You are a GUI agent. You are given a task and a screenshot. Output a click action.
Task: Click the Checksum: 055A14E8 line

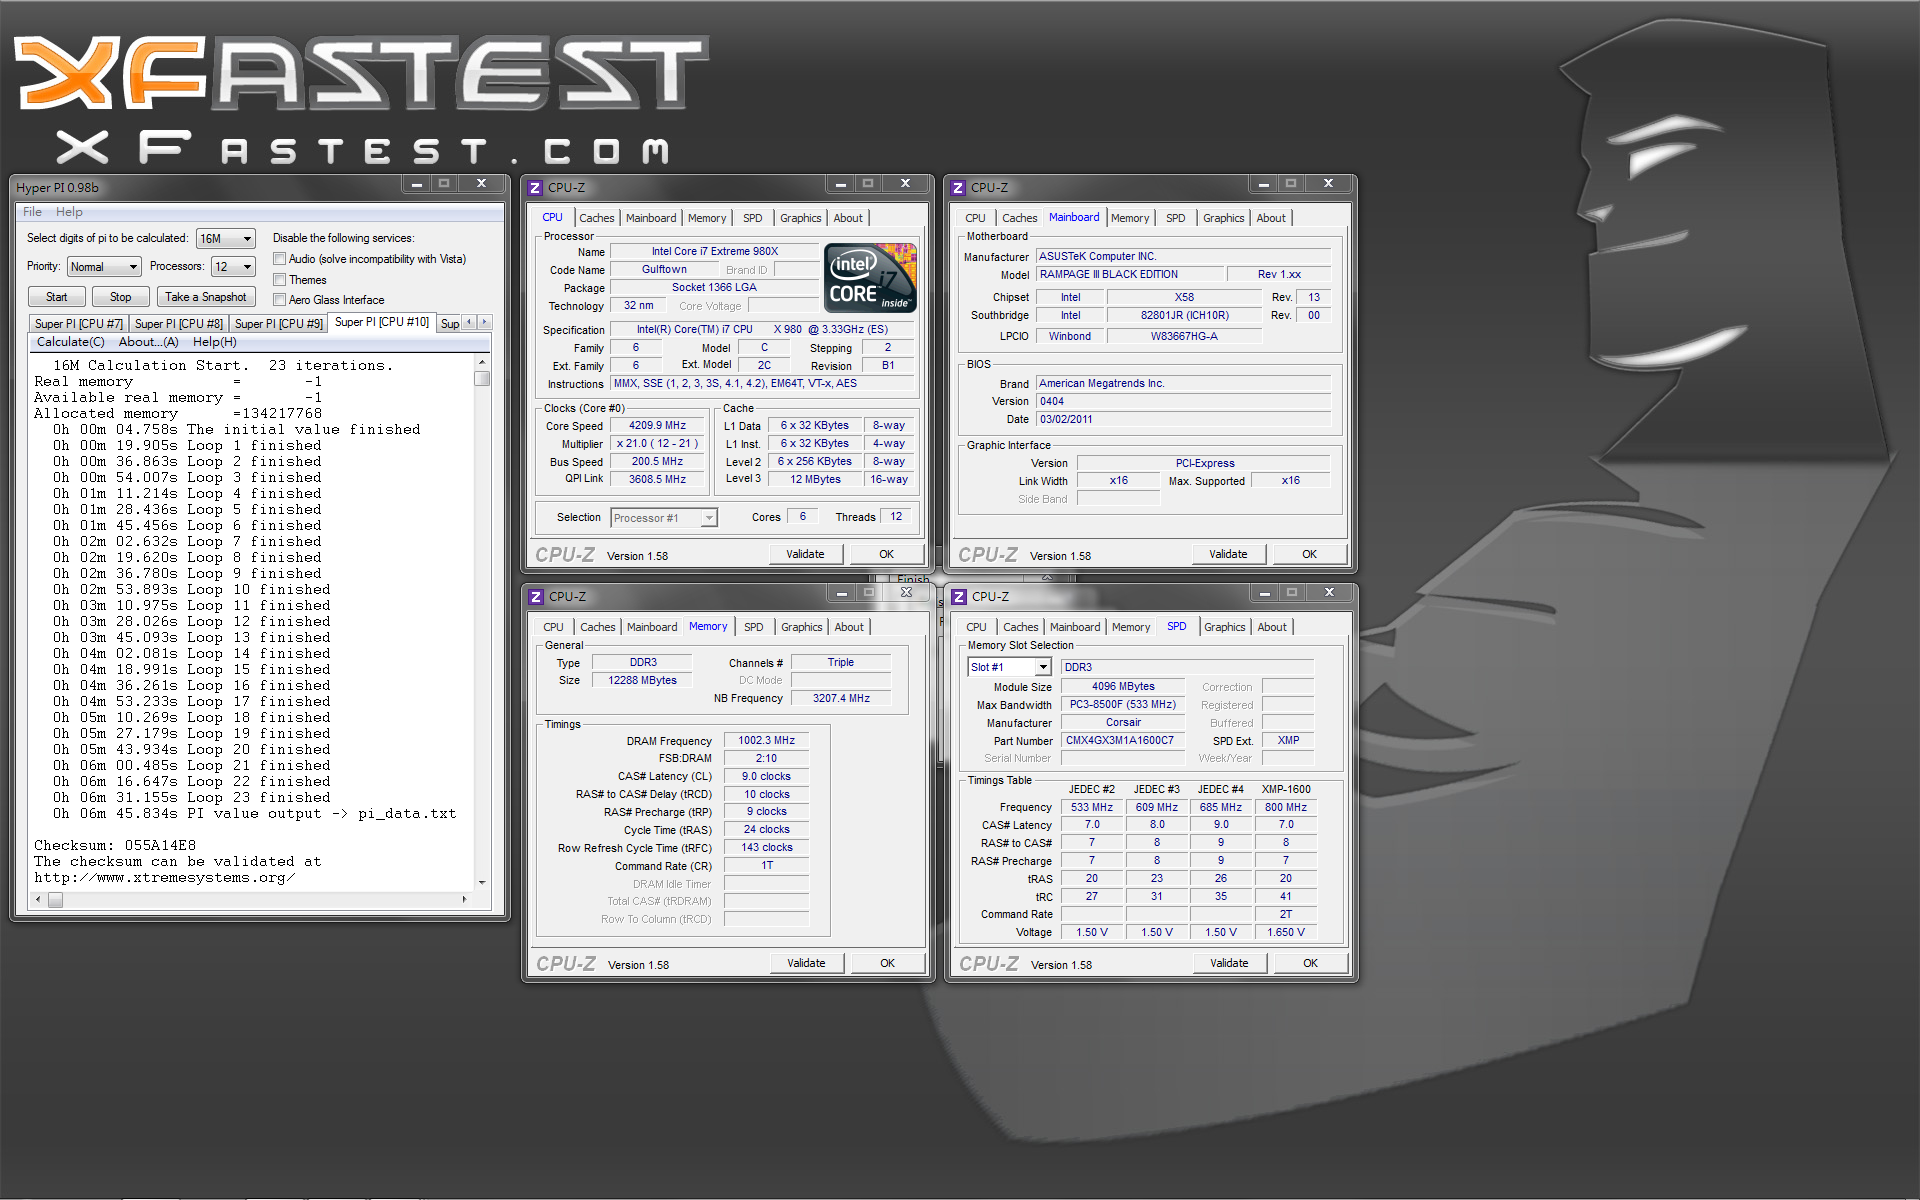[x=115, y=846]
